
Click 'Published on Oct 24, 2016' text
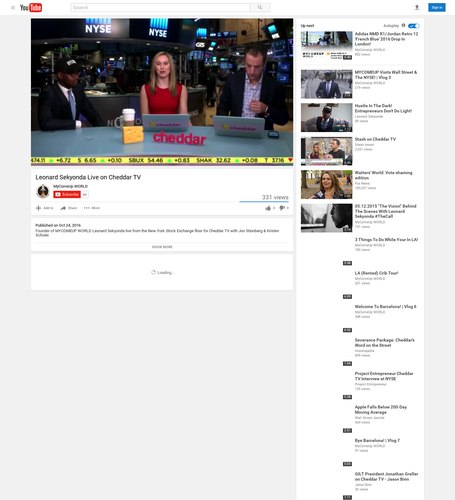[x=58, y=225]
